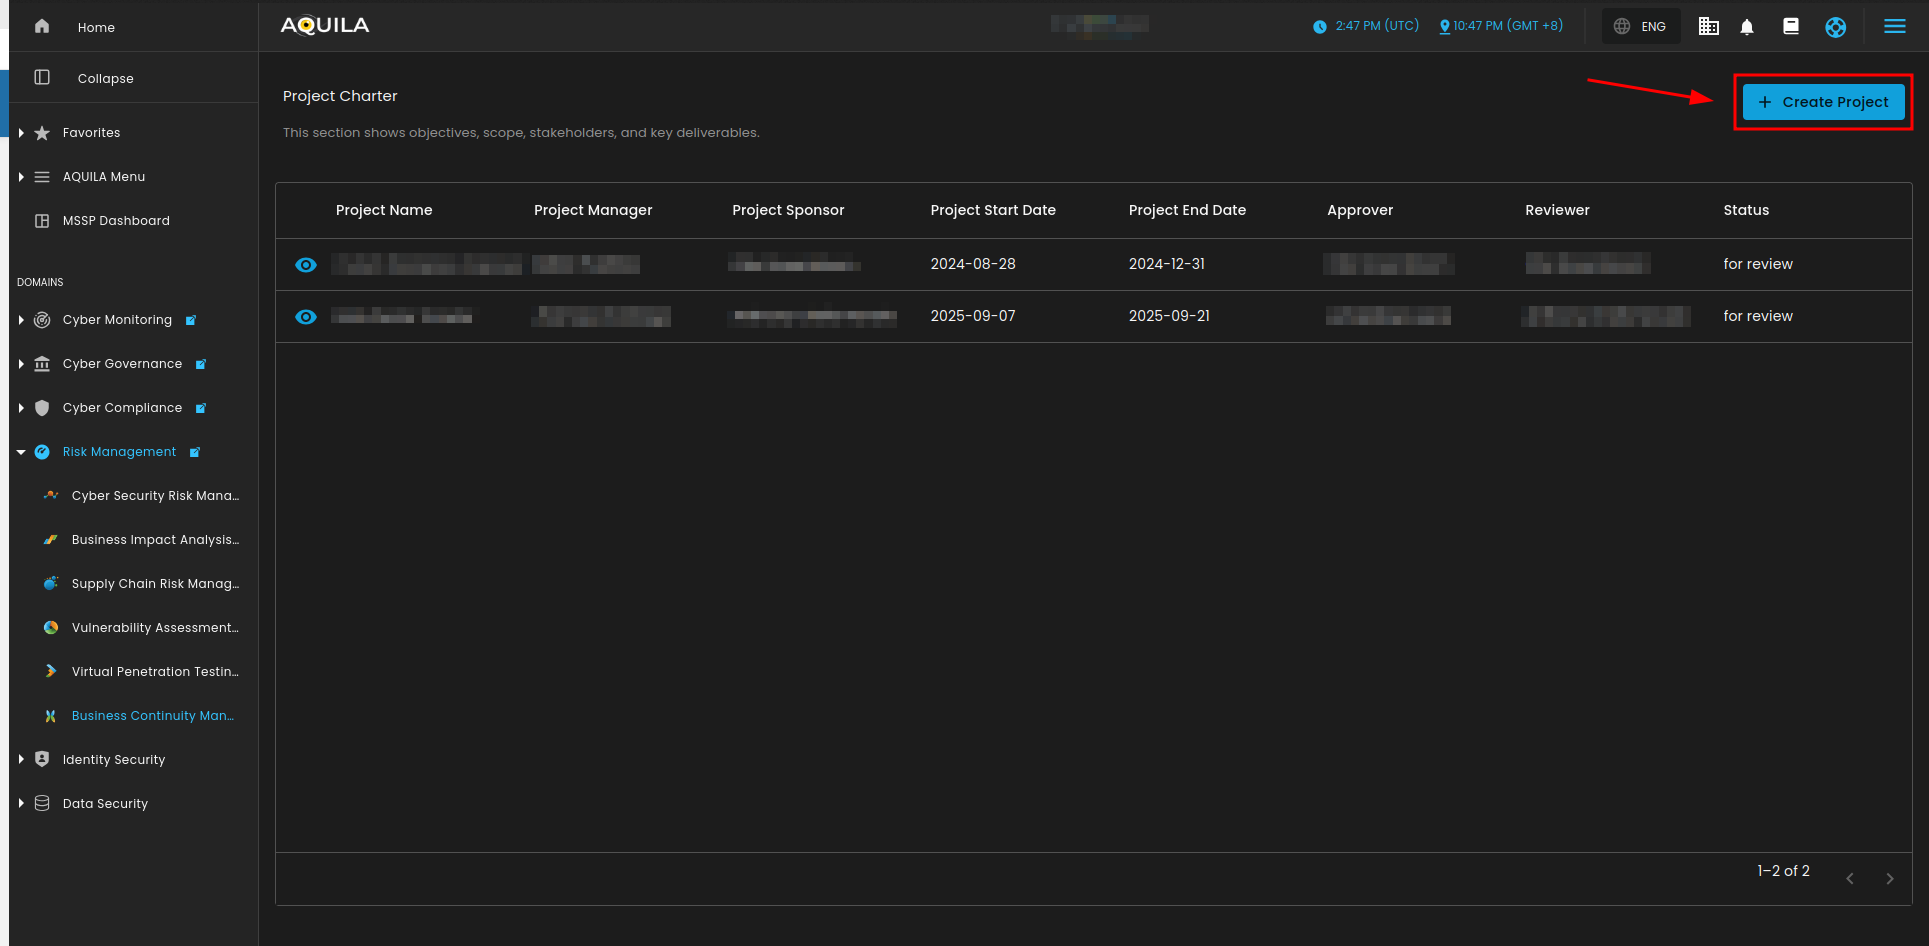Open the organization building icon

tap(1708, 27)
